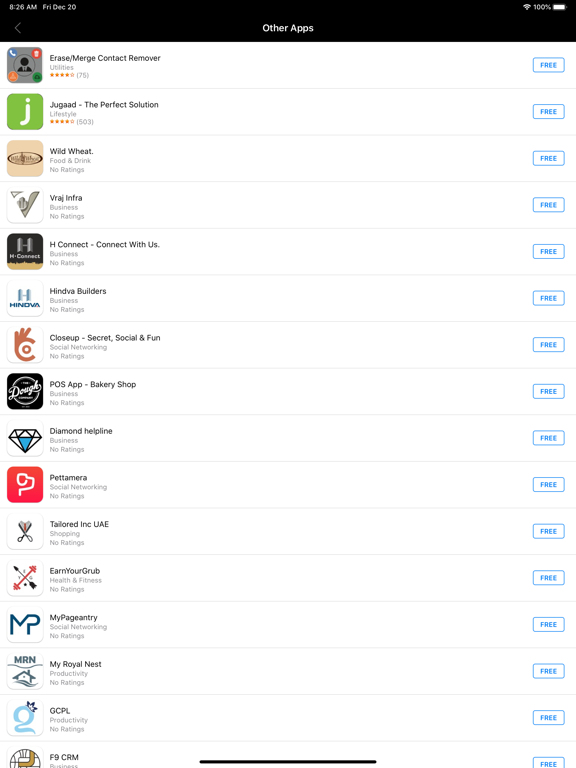This screenshot has width=576, height=768.
Task: Get Jugaad with its FREE button
Action: coord(549,112)
